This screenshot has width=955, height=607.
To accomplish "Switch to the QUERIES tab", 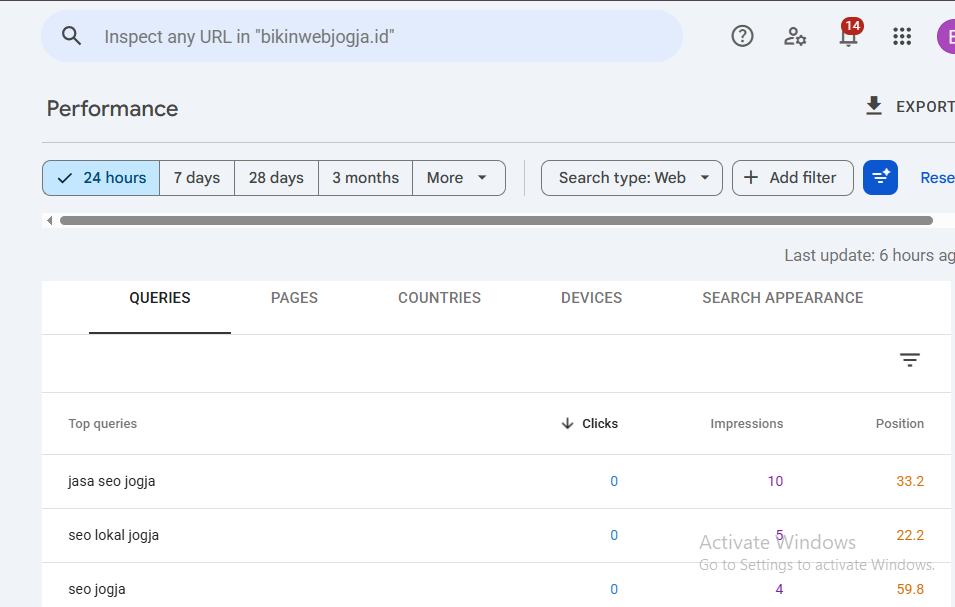I will tap(160, 298).
